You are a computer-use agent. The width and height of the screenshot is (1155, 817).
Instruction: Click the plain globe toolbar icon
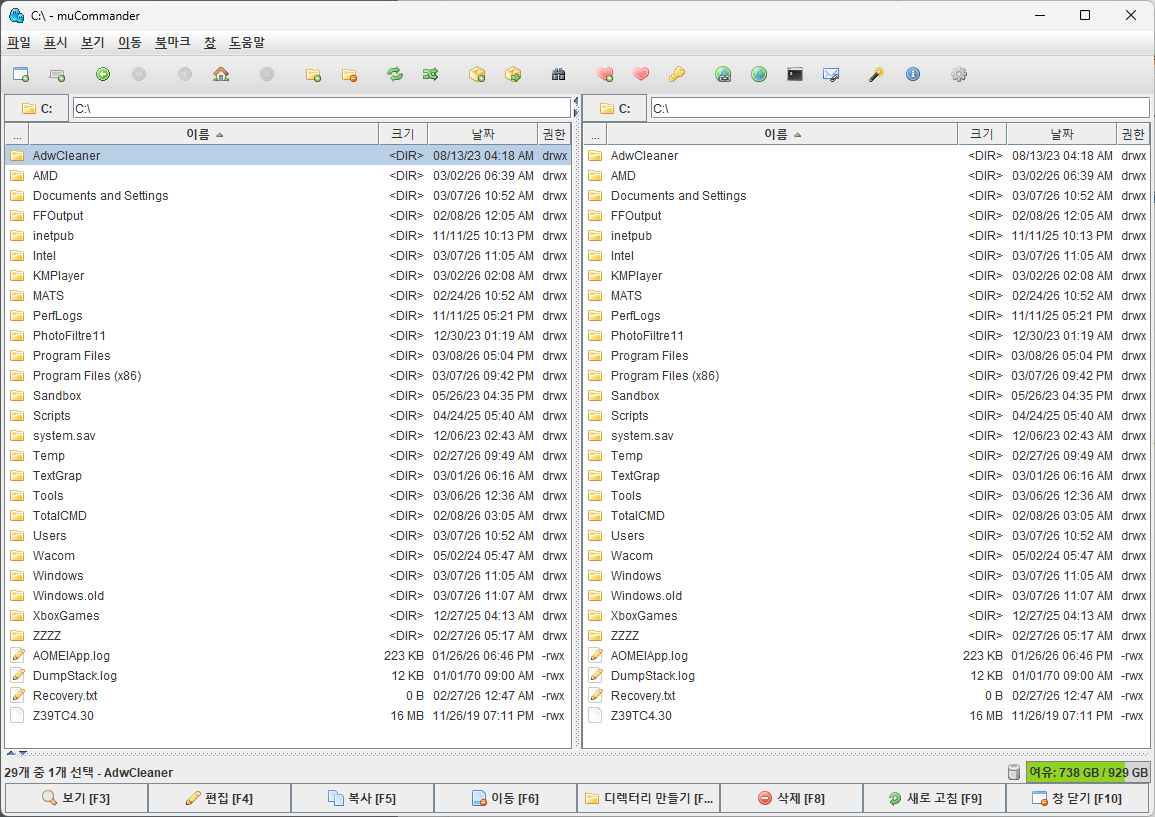tap(759, 74)
